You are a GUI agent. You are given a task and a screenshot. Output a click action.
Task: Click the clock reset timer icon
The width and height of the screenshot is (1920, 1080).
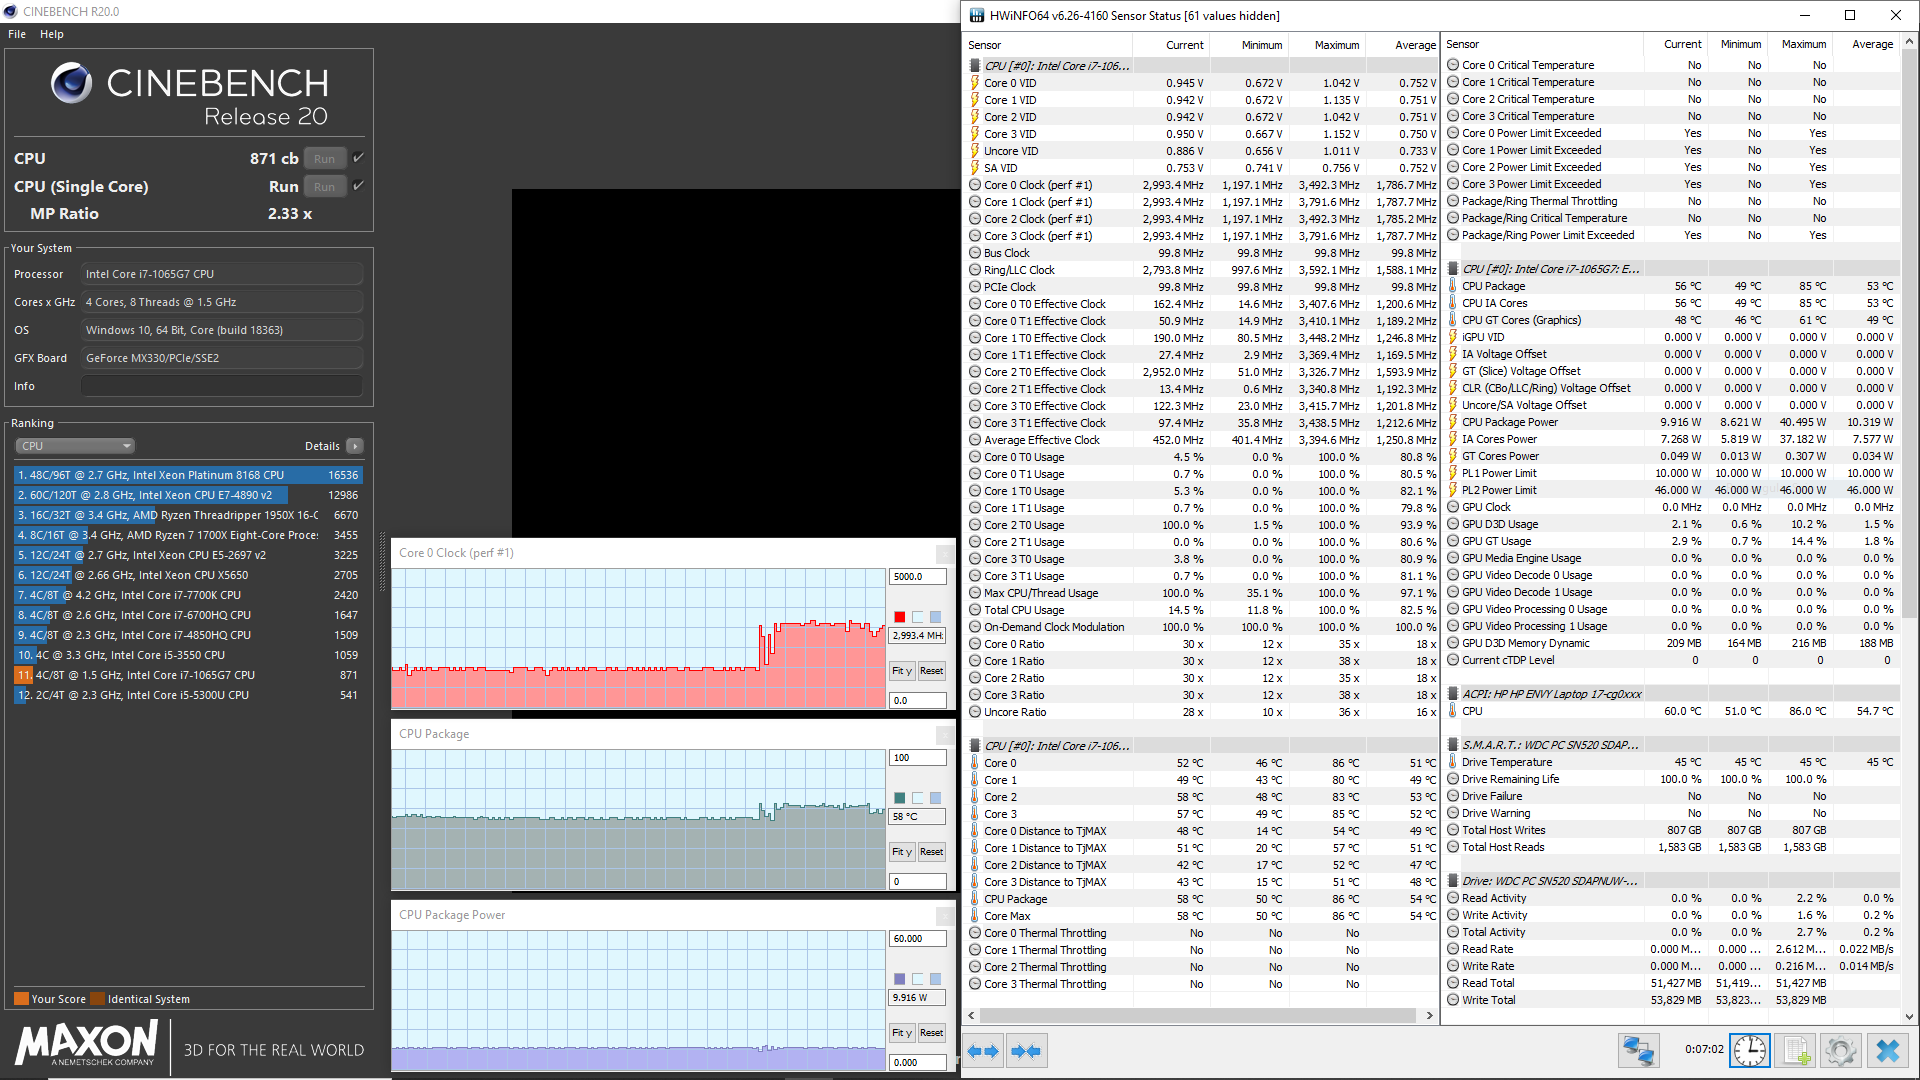(1750, 1051)
